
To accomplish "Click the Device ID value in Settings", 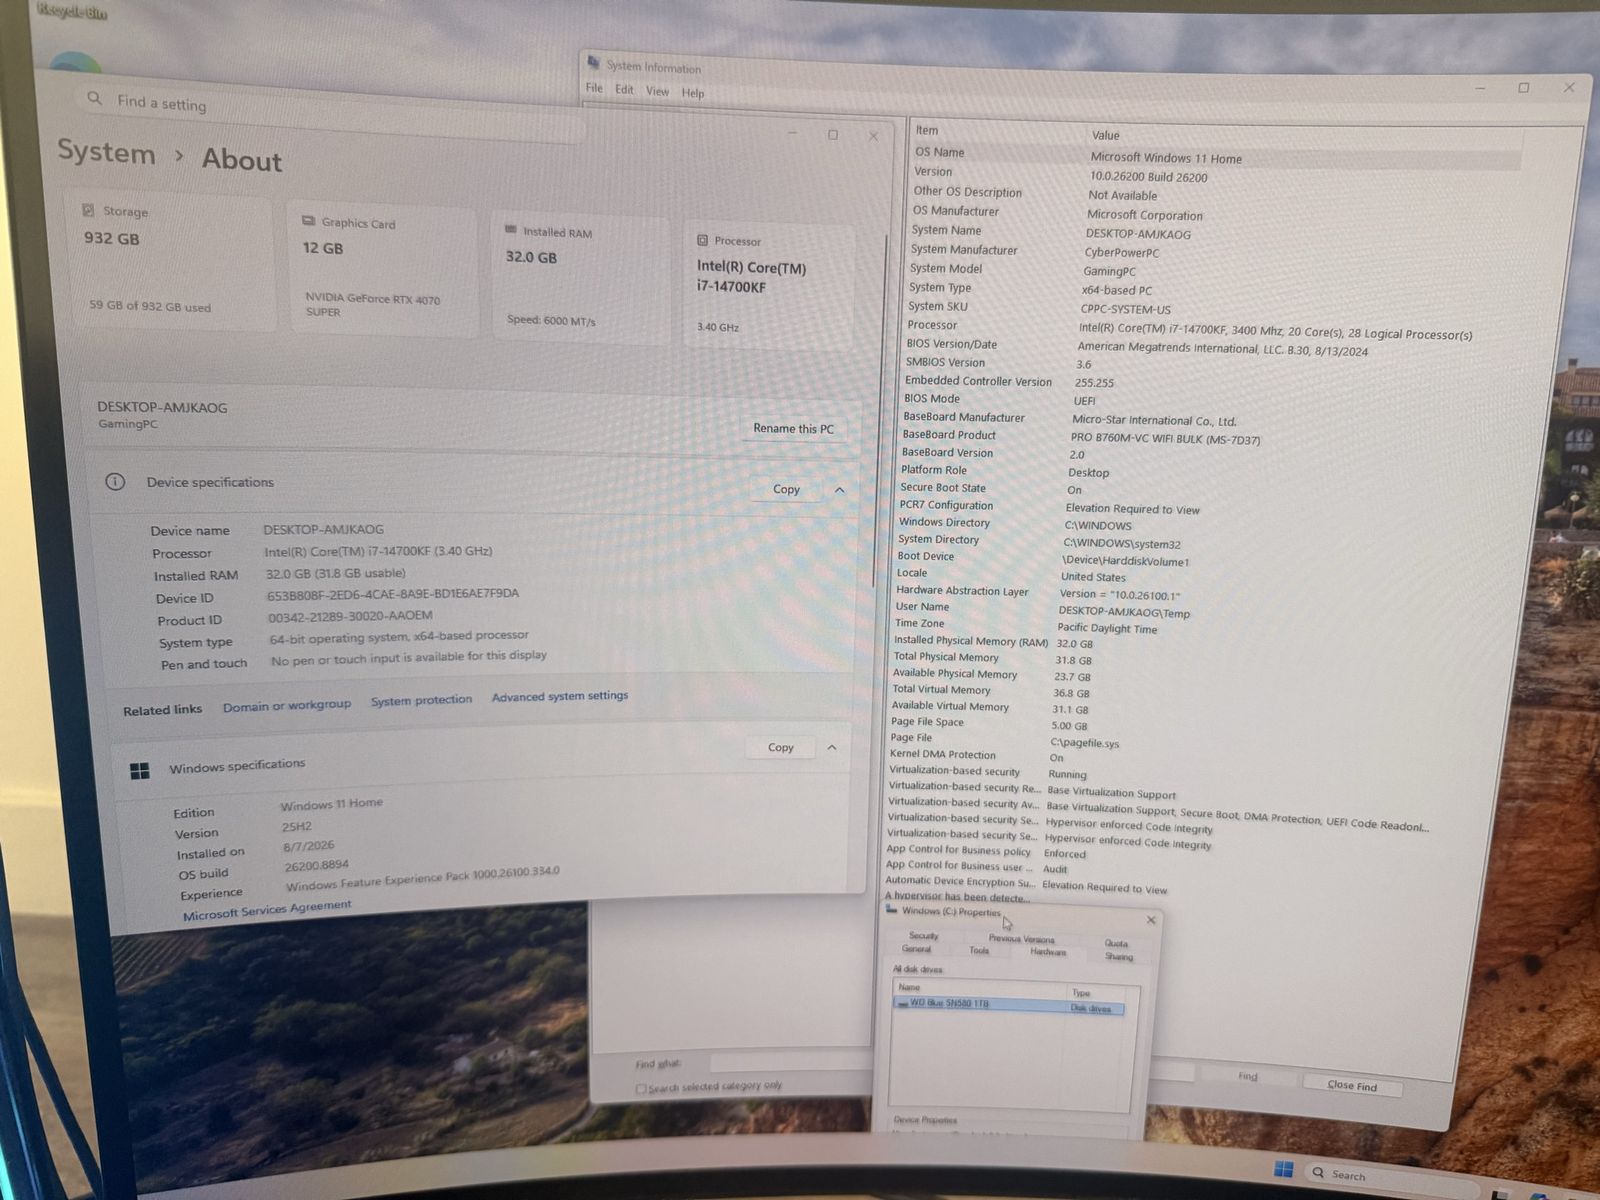I will point(393,594).
